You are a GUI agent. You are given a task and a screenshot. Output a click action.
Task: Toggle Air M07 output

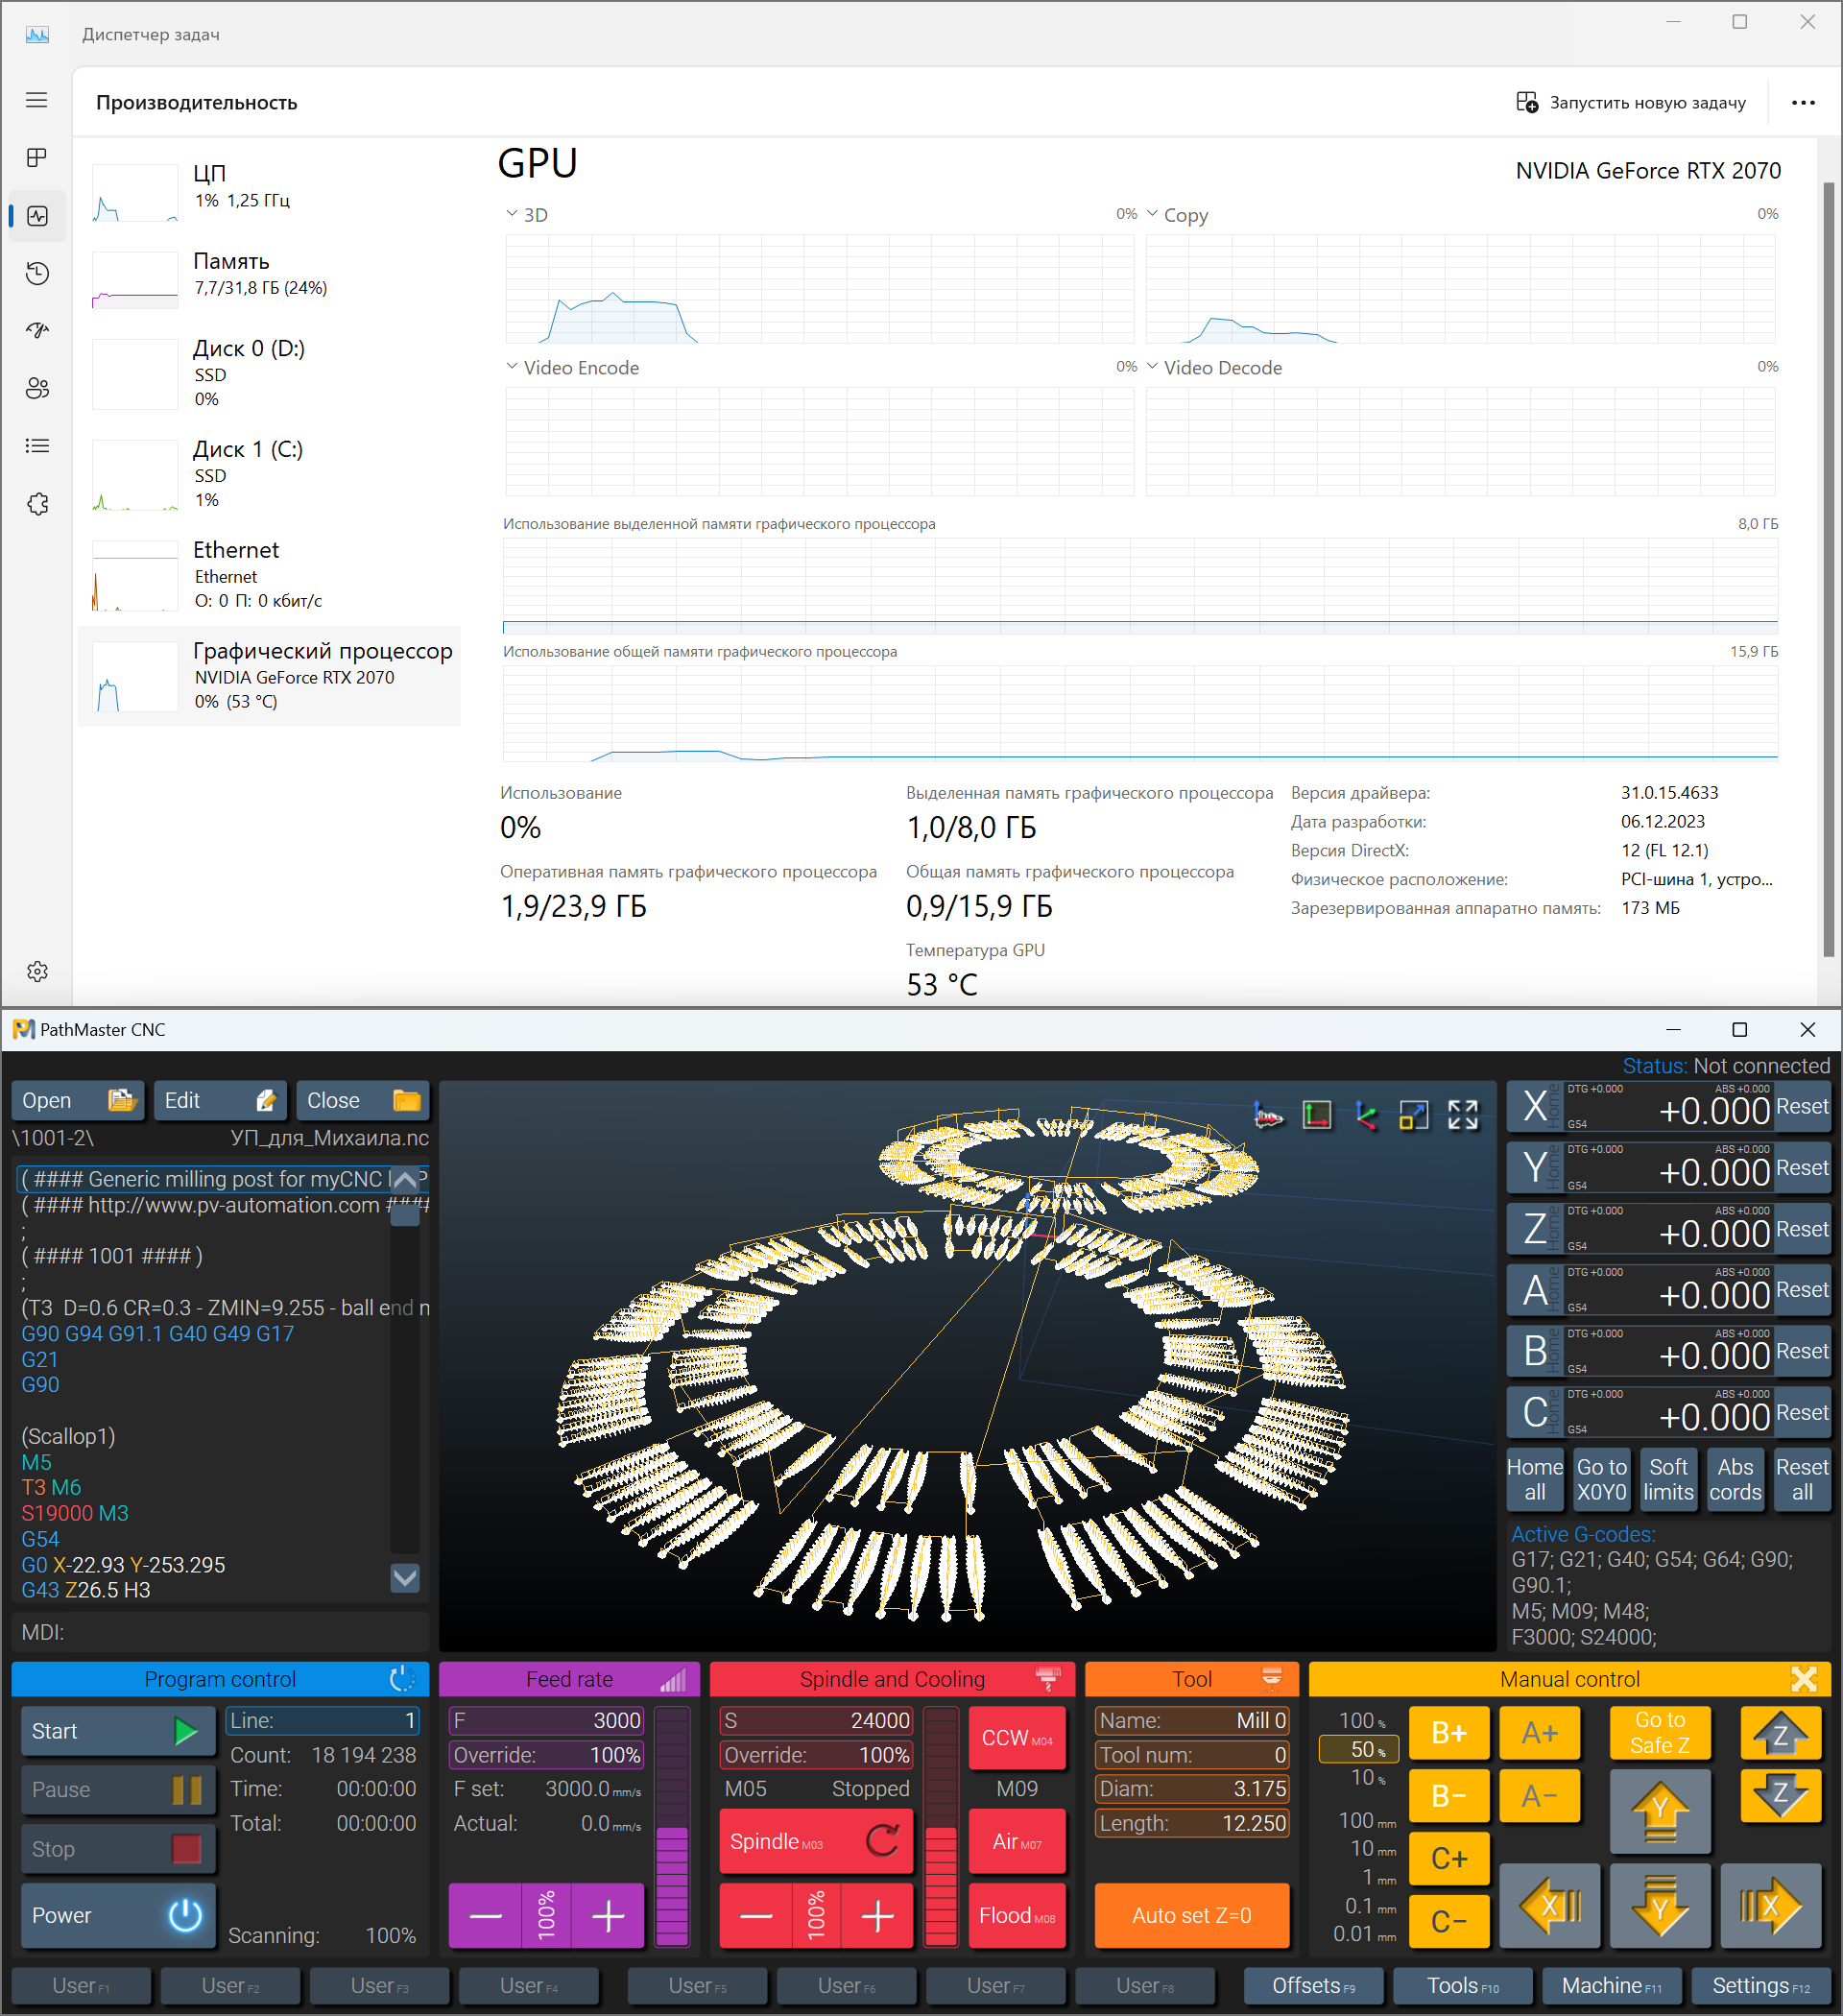coord(1016,1841)
